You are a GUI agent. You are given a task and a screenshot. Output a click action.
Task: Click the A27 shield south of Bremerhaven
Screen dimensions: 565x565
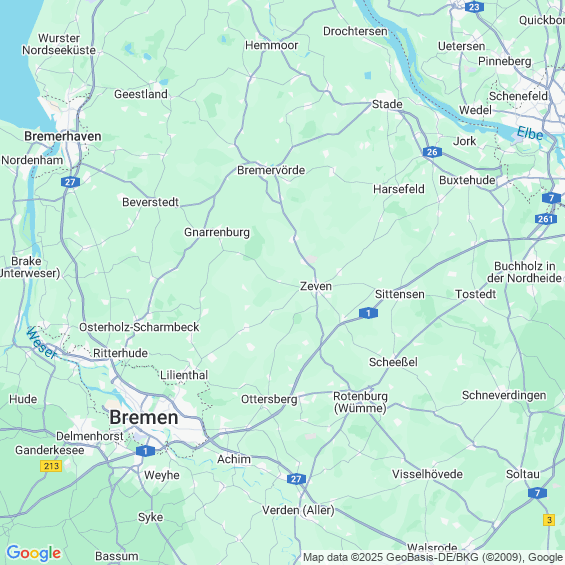pos(70,182)
